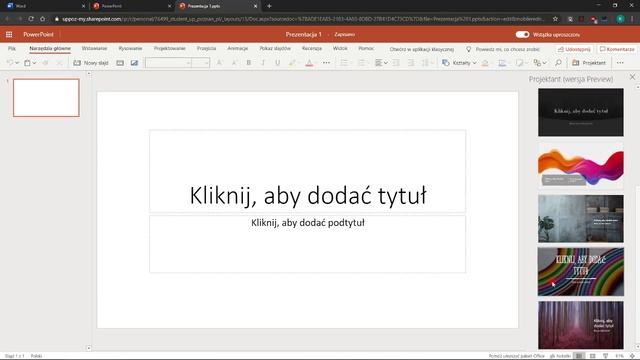Toggle bold formatting
The width and height of the screenshot is (640, 360).
point(248,63)
